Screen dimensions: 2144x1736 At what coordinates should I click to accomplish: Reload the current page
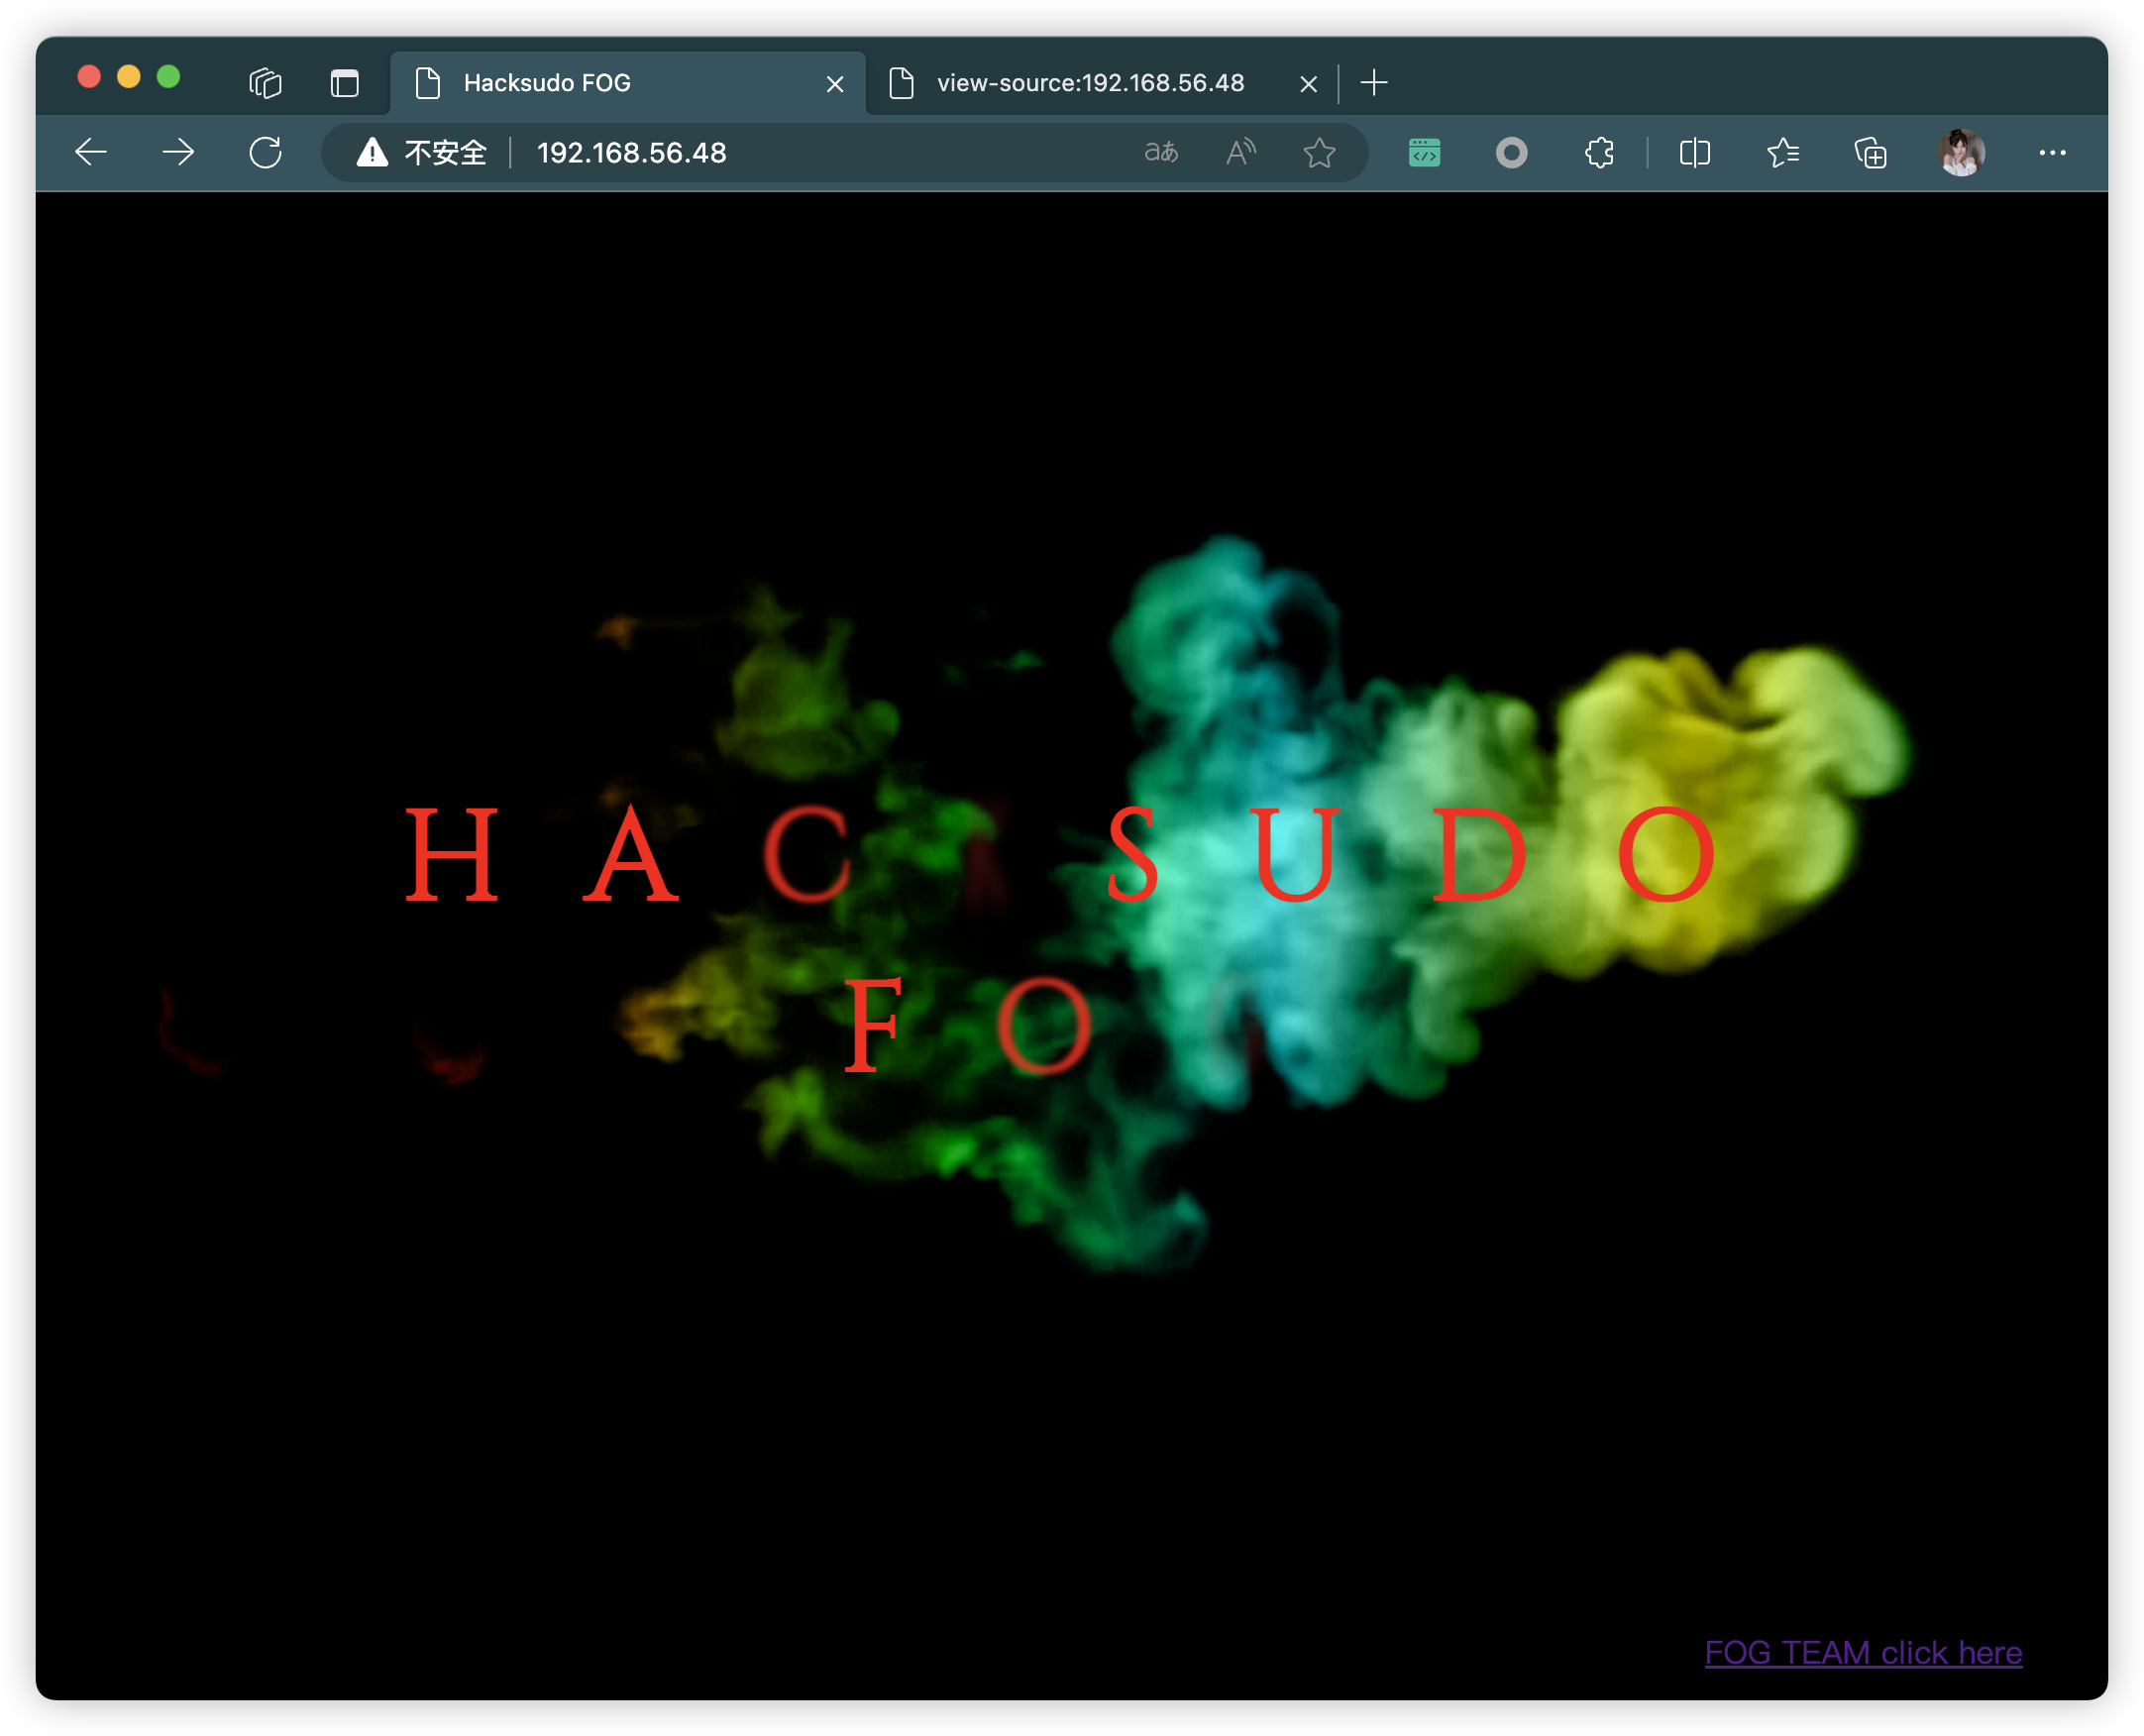[265, 152]
